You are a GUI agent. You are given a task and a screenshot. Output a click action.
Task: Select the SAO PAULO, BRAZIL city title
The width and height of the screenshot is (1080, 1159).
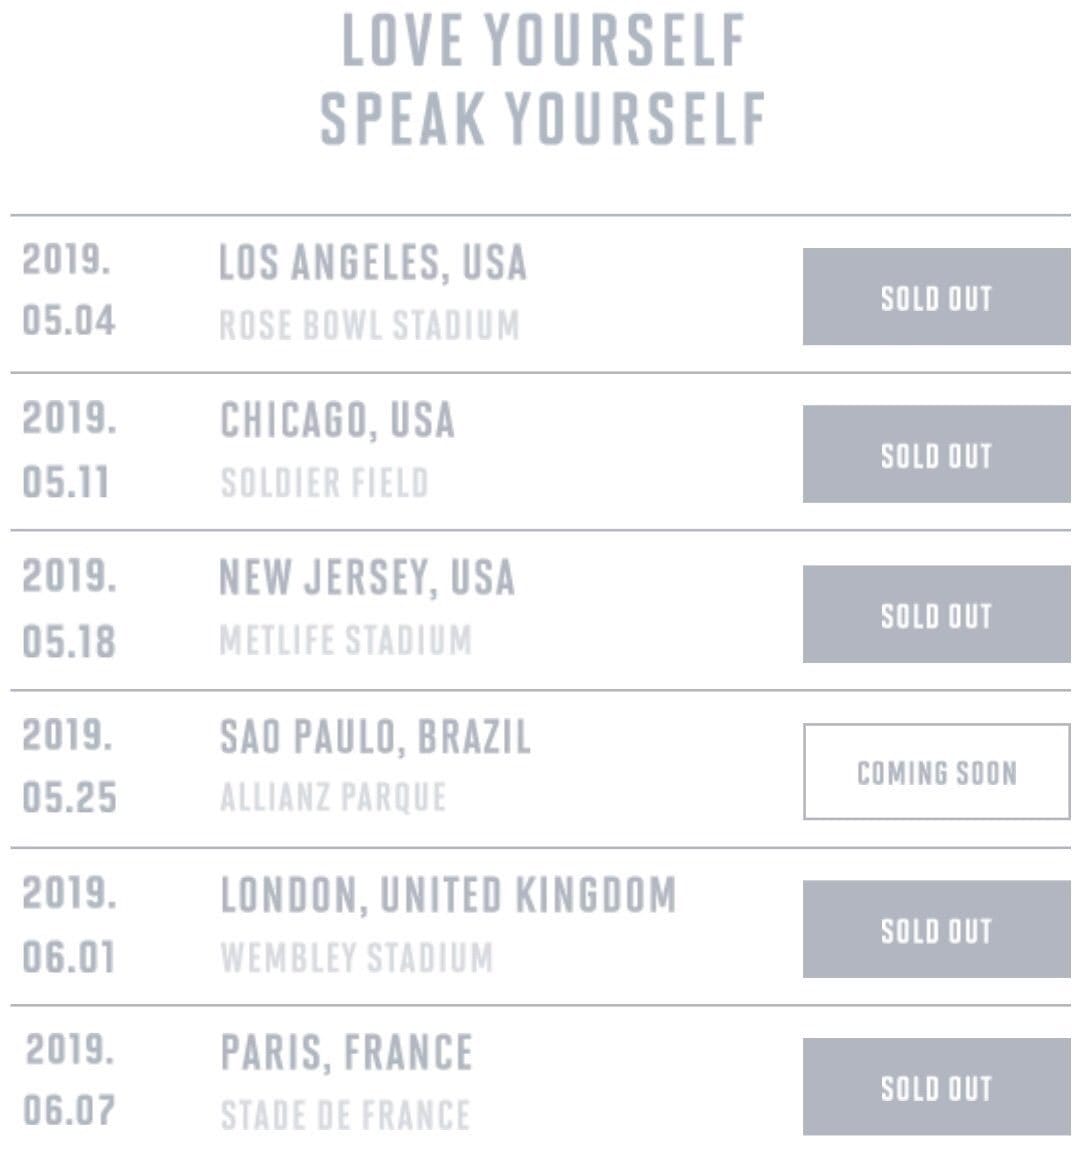(x=376, y=735)
